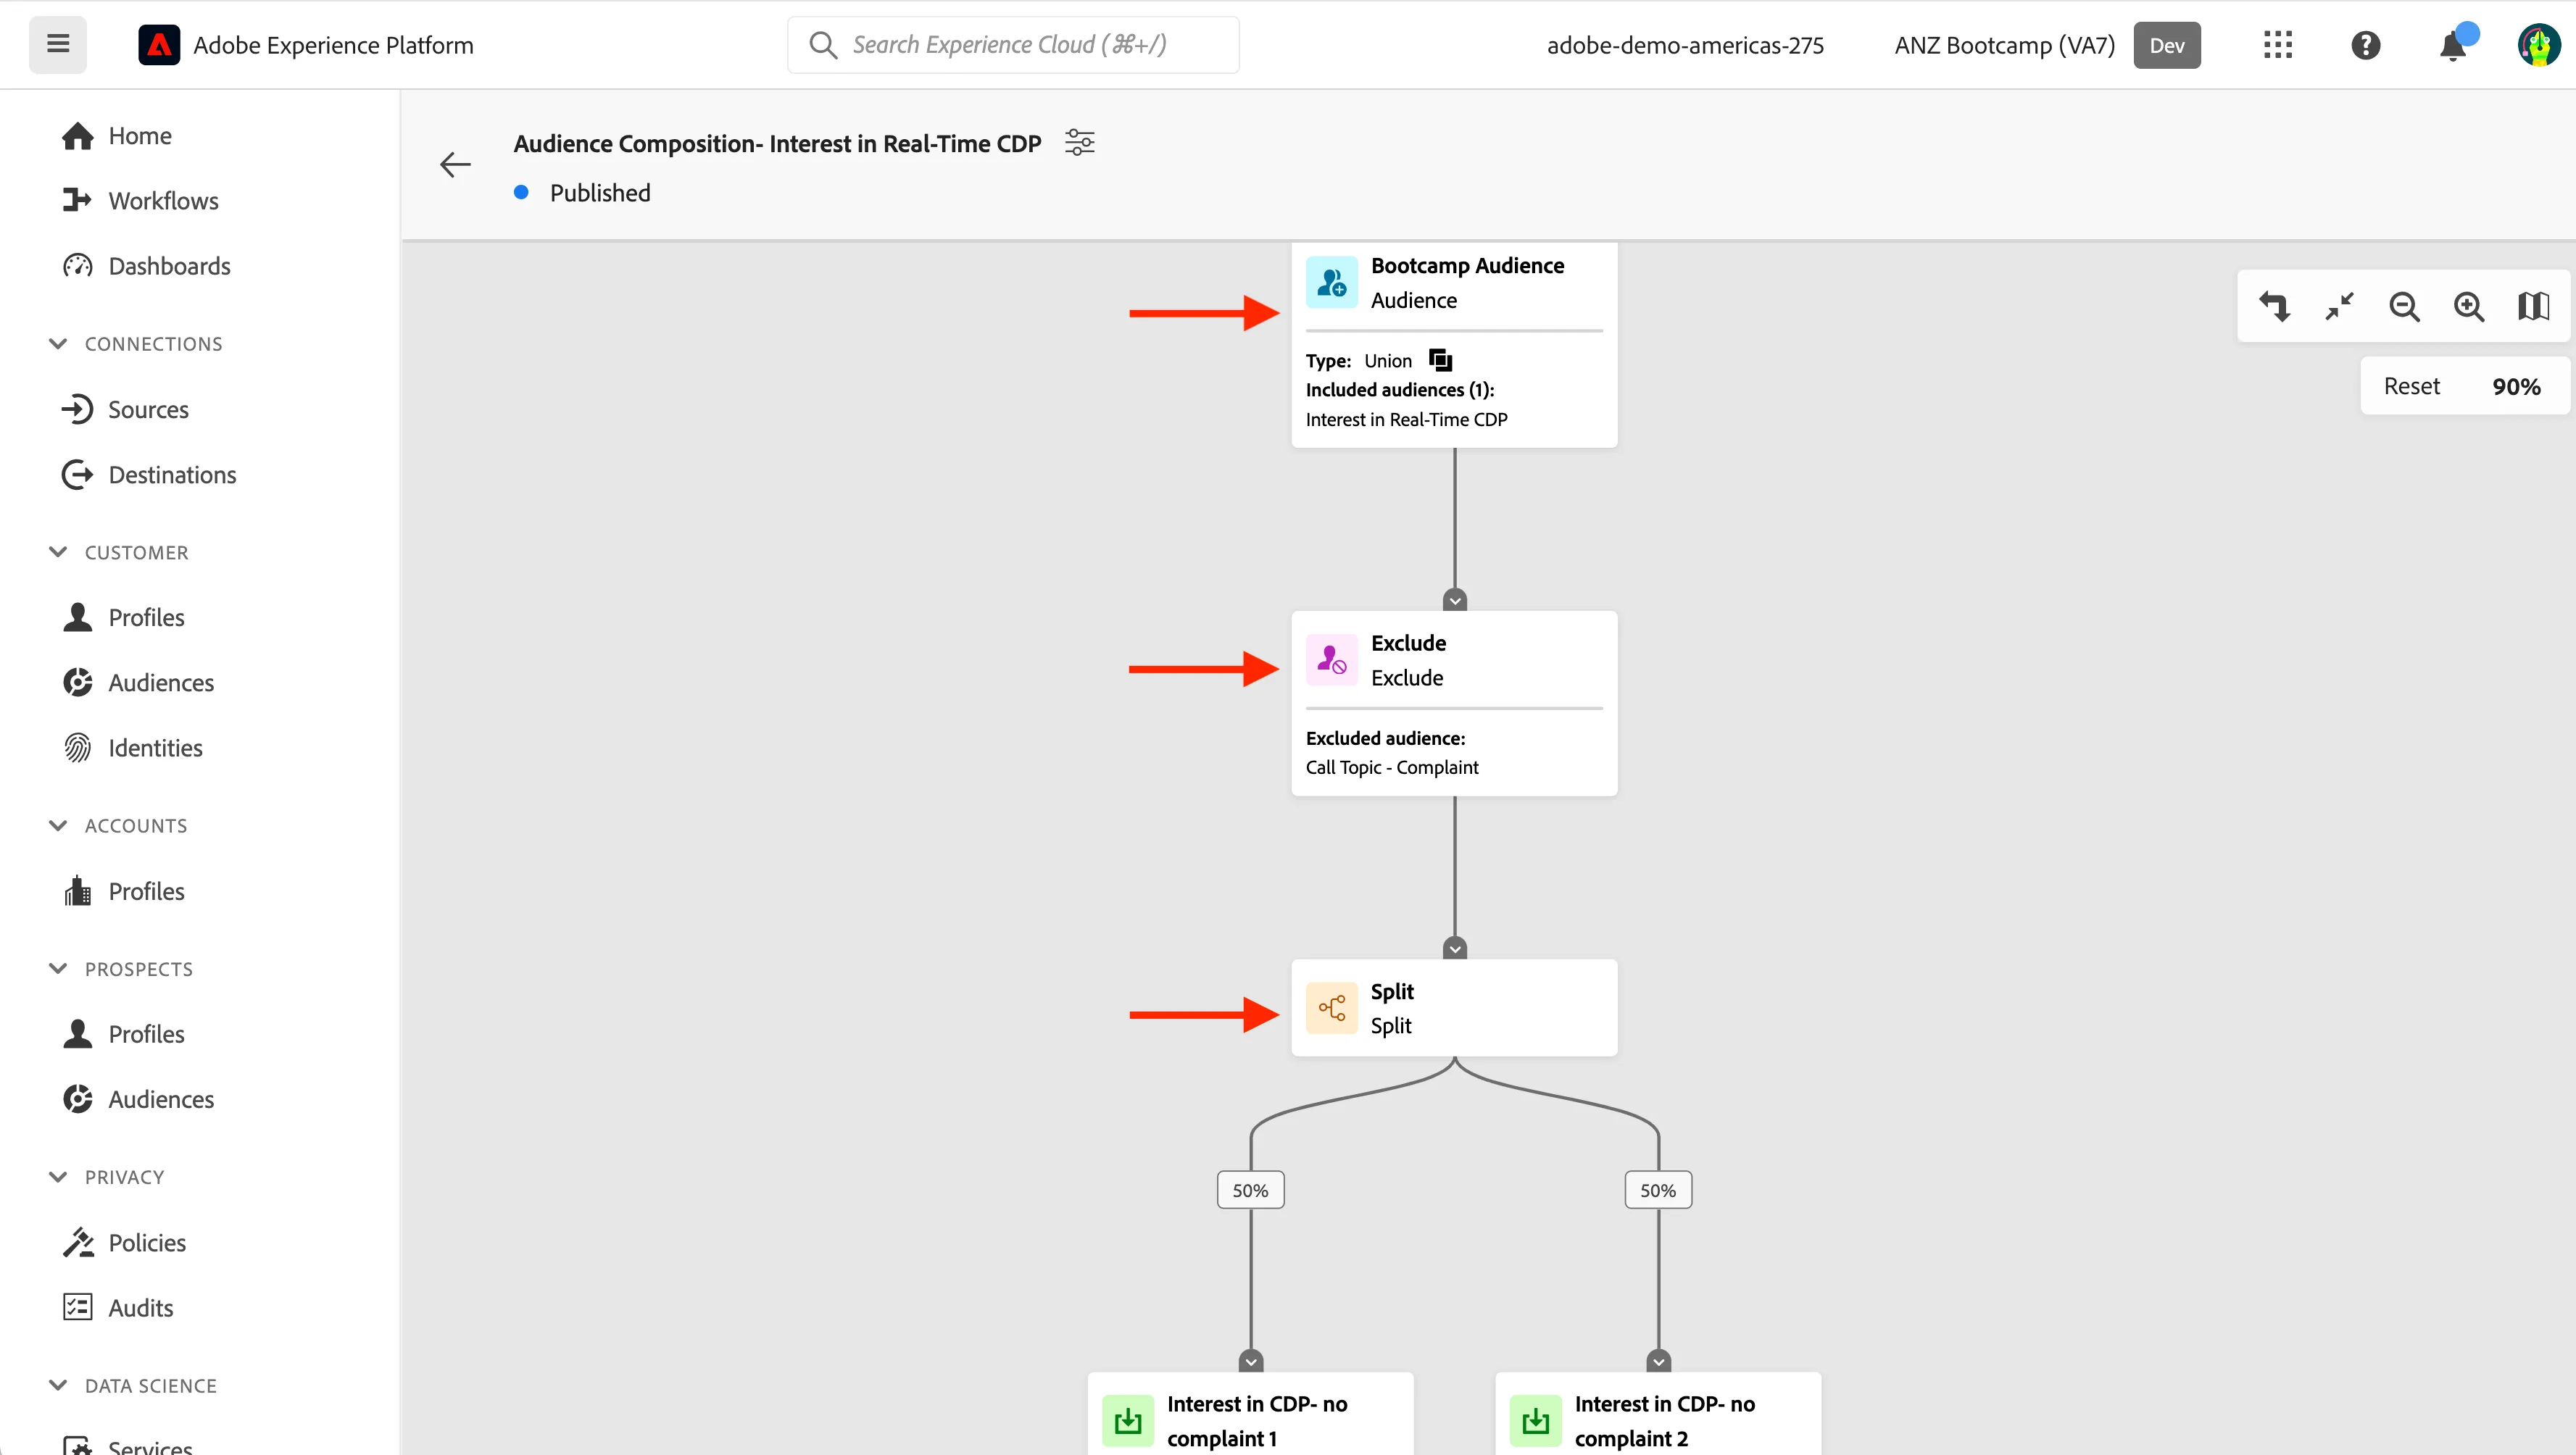Screen dimensions: 2576x1455
Task: Click the adobe-demo-americas-275 organization name
Action: [x=1685, y=45]
